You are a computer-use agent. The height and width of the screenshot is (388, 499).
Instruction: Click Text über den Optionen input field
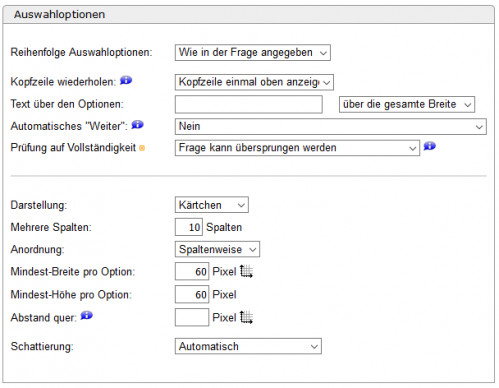pyautogui.click(x=249, y=104)
